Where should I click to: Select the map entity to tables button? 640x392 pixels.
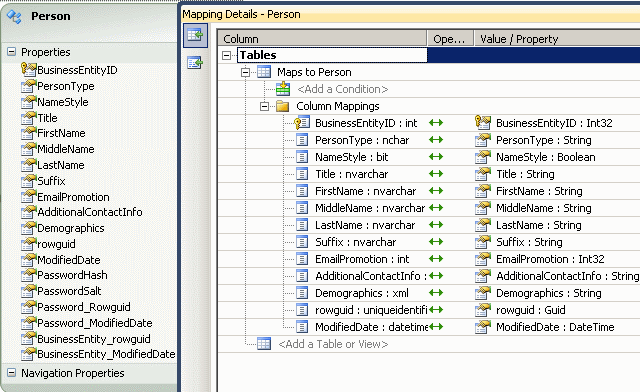195,35
